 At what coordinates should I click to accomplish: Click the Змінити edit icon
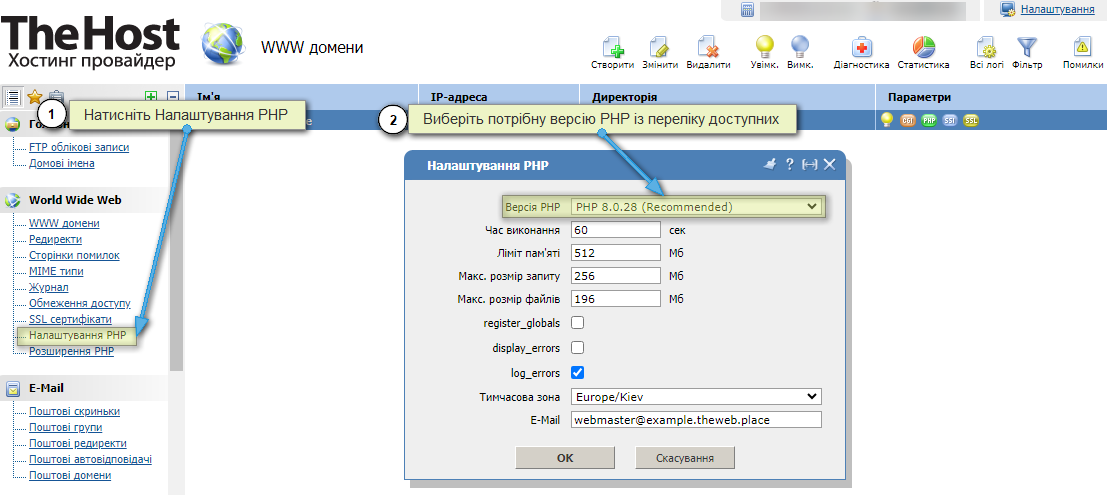660,47
